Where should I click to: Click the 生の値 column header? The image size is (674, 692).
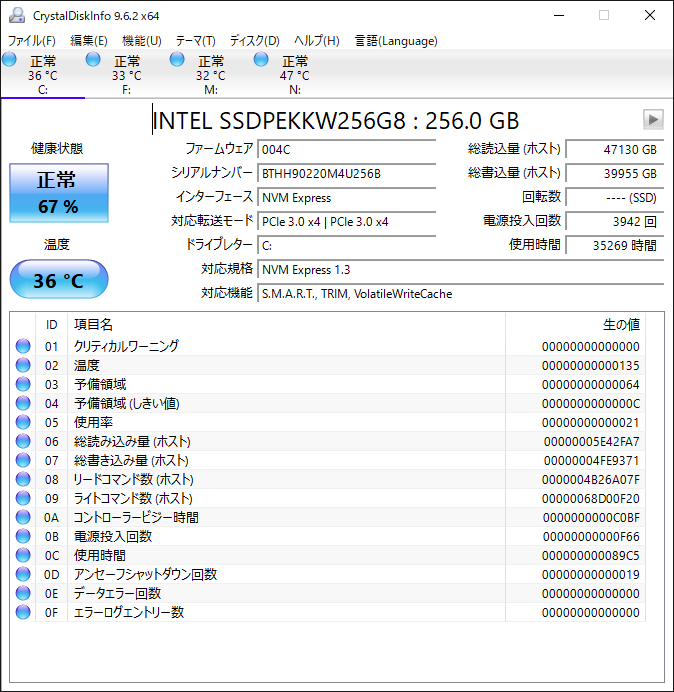pos(620,325)
